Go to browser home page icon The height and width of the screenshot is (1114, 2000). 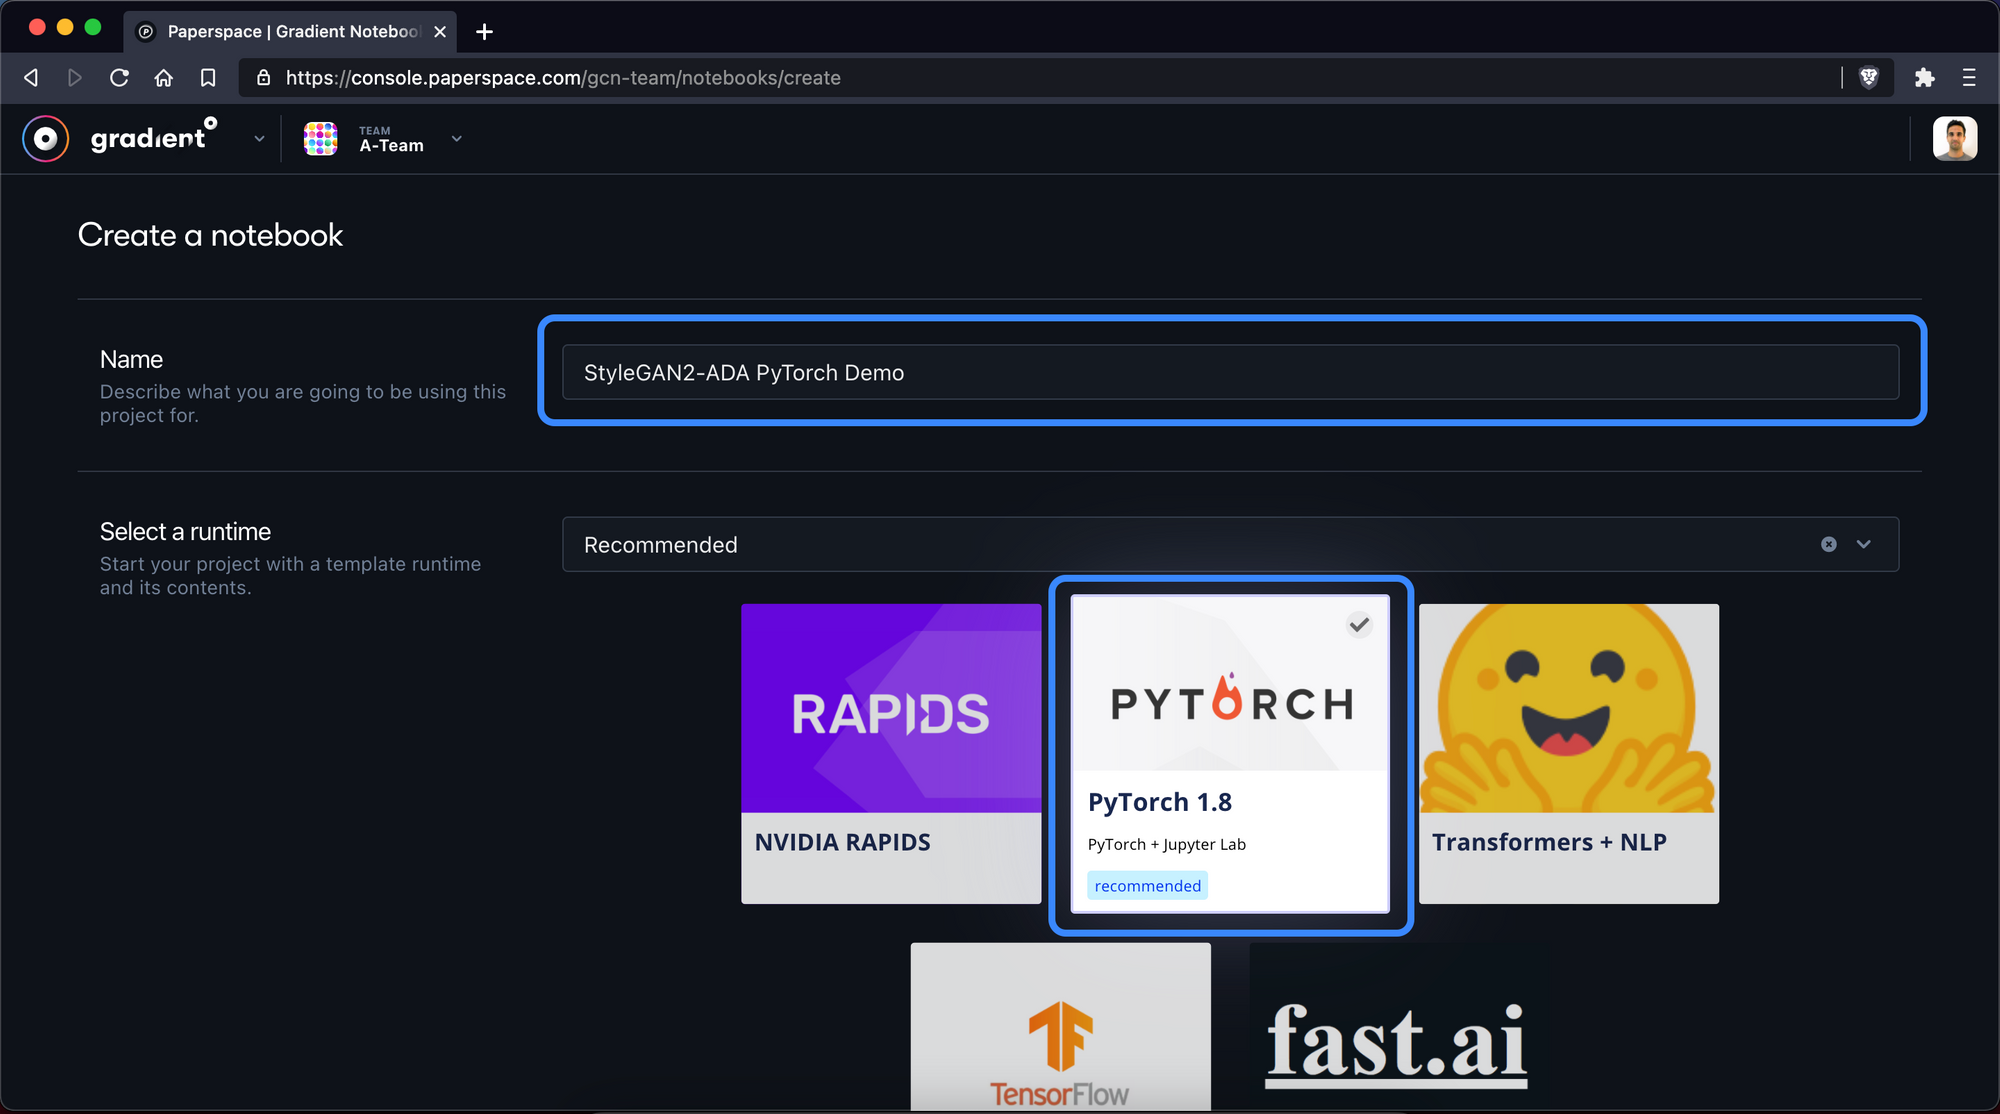[164, 78]
